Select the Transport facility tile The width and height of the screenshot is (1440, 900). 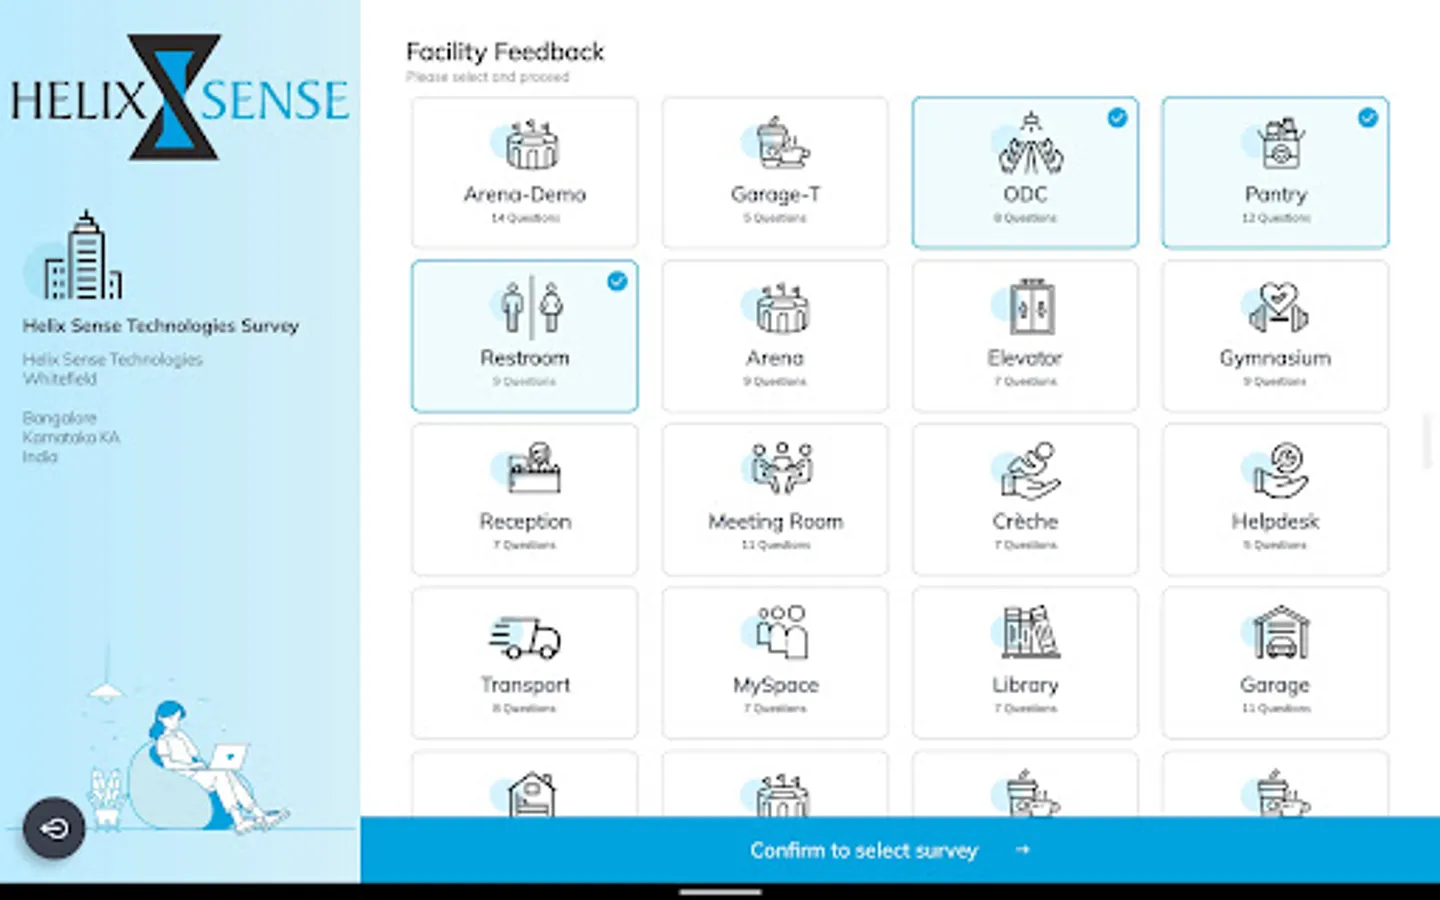tap(524, 662)
